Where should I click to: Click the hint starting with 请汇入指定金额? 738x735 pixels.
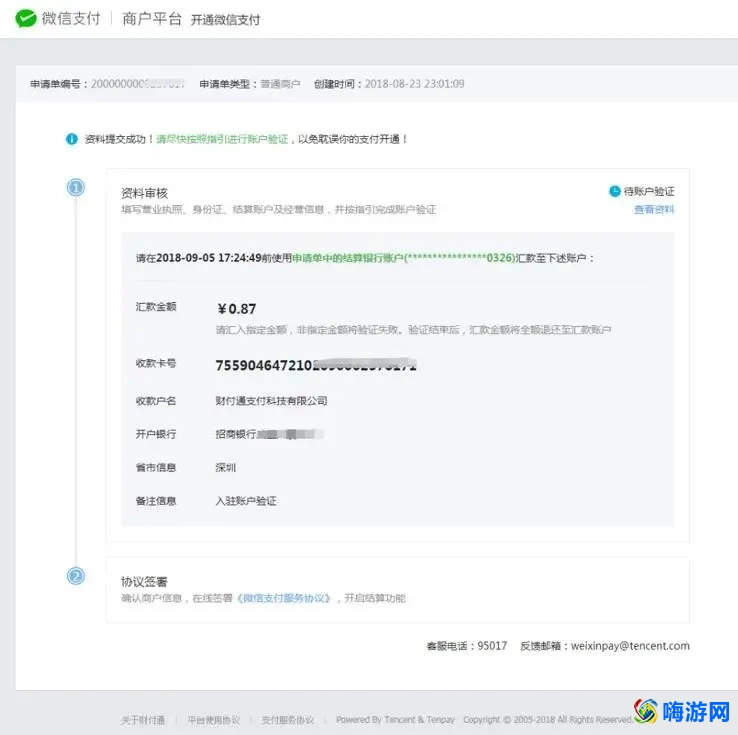pyautogui.click(x=413, y=330)
